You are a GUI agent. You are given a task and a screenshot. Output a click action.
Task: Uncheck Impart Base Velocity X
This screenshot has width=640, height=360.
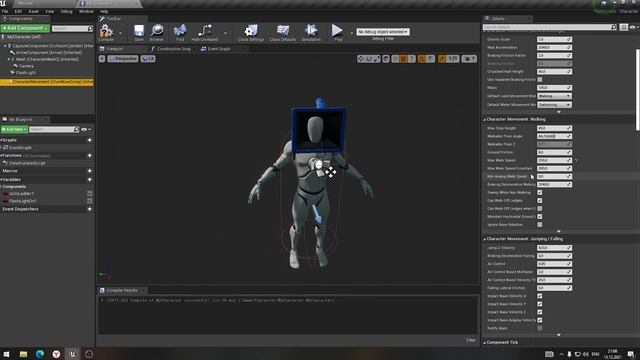pyautogui.click(x=540, y=296)
